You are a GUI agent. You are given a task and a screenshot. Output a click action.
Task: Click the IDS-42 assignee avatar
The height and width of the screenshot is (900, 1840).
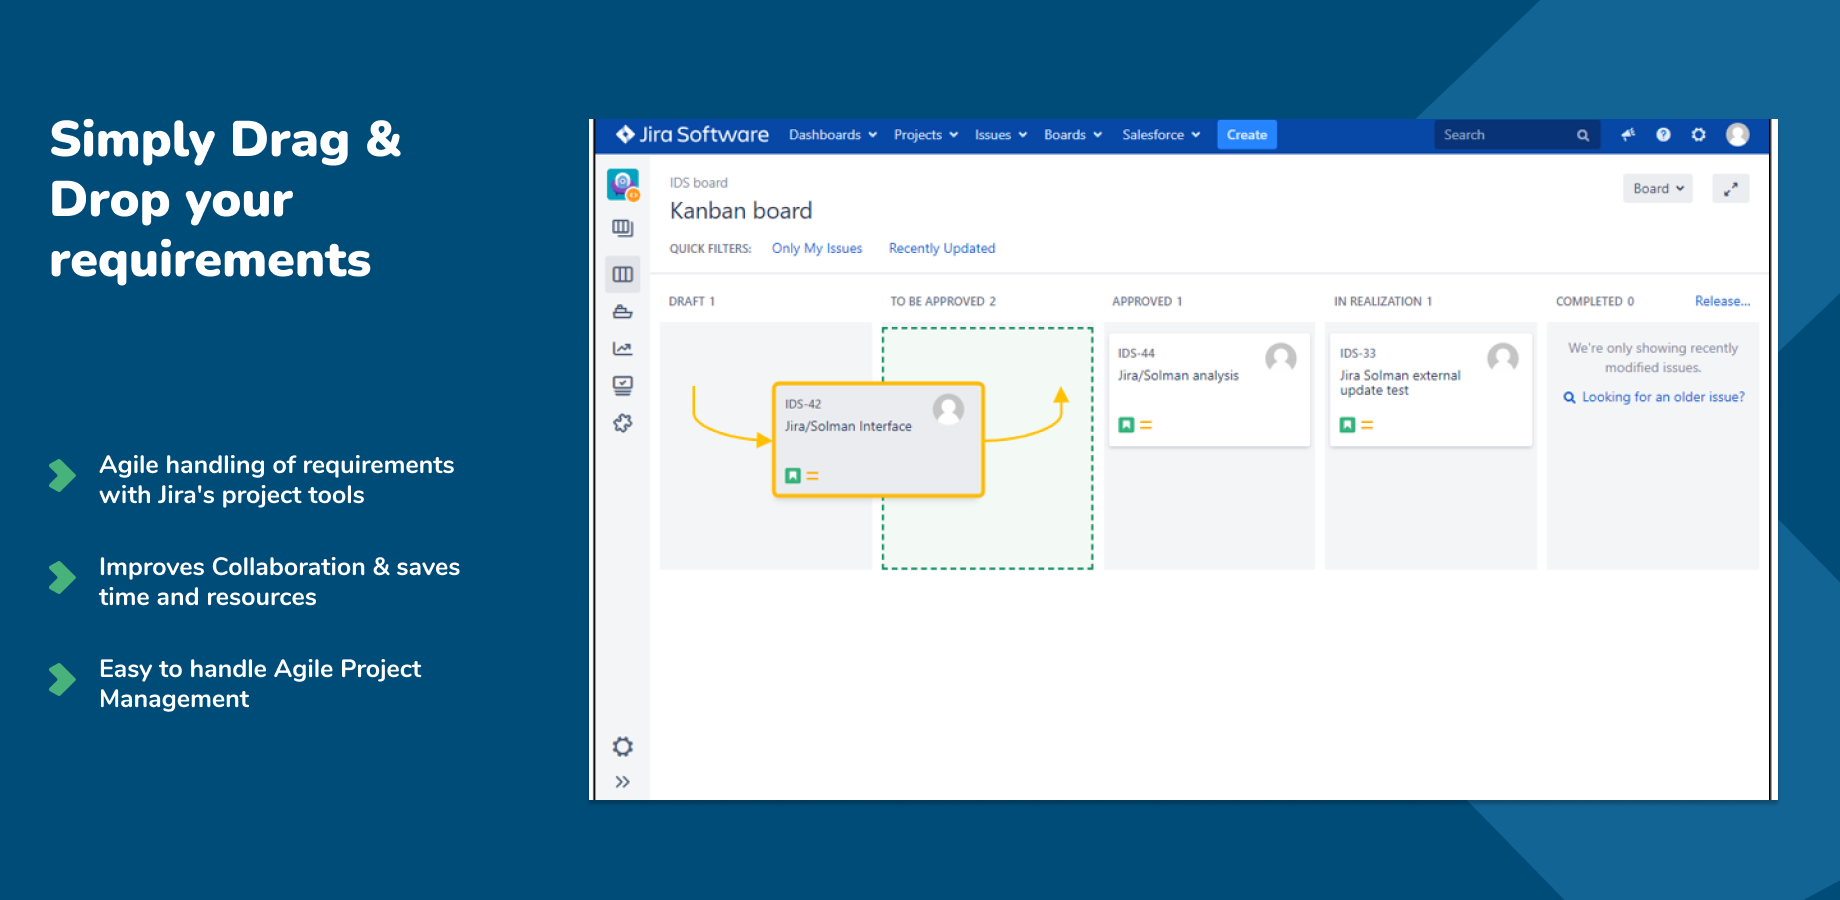coord(948,408)
